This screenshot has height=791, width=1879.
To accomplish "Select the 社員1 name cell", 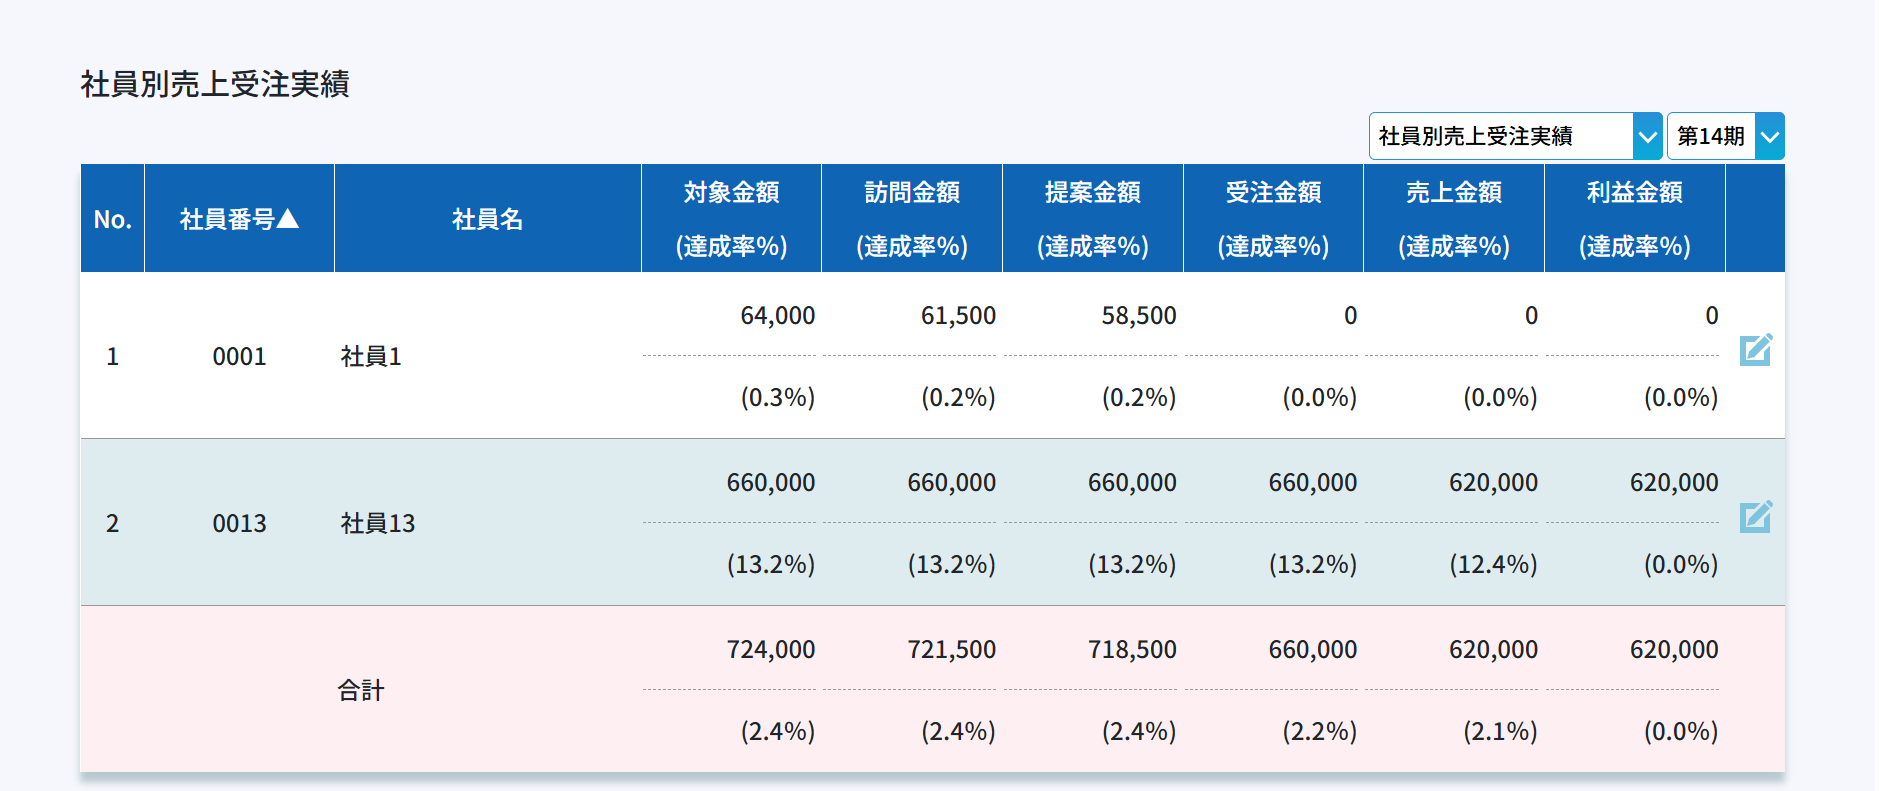I will click(371, 357).
